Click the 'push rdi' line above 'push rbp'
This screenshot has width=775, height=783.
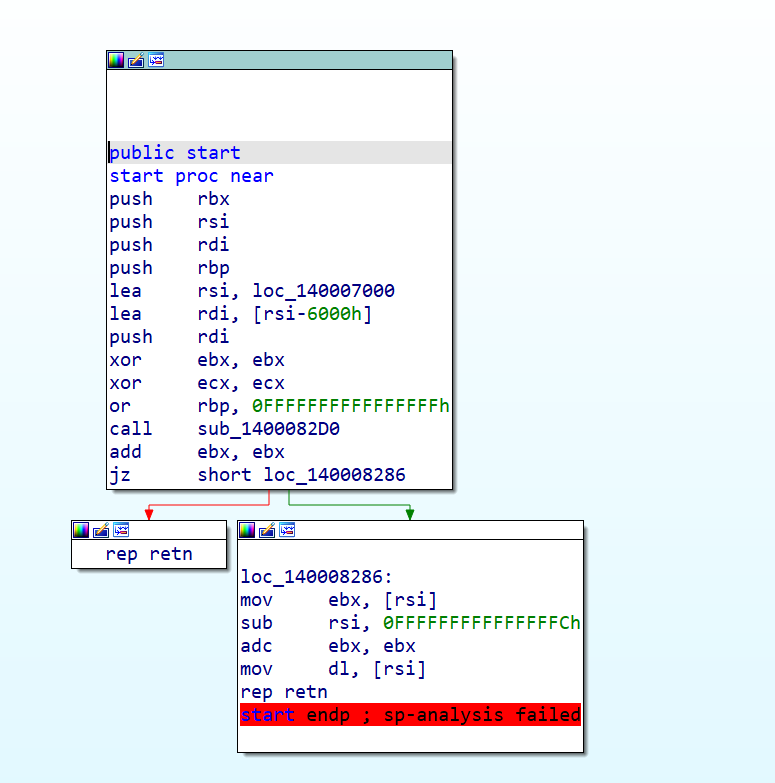pos(169,245)
